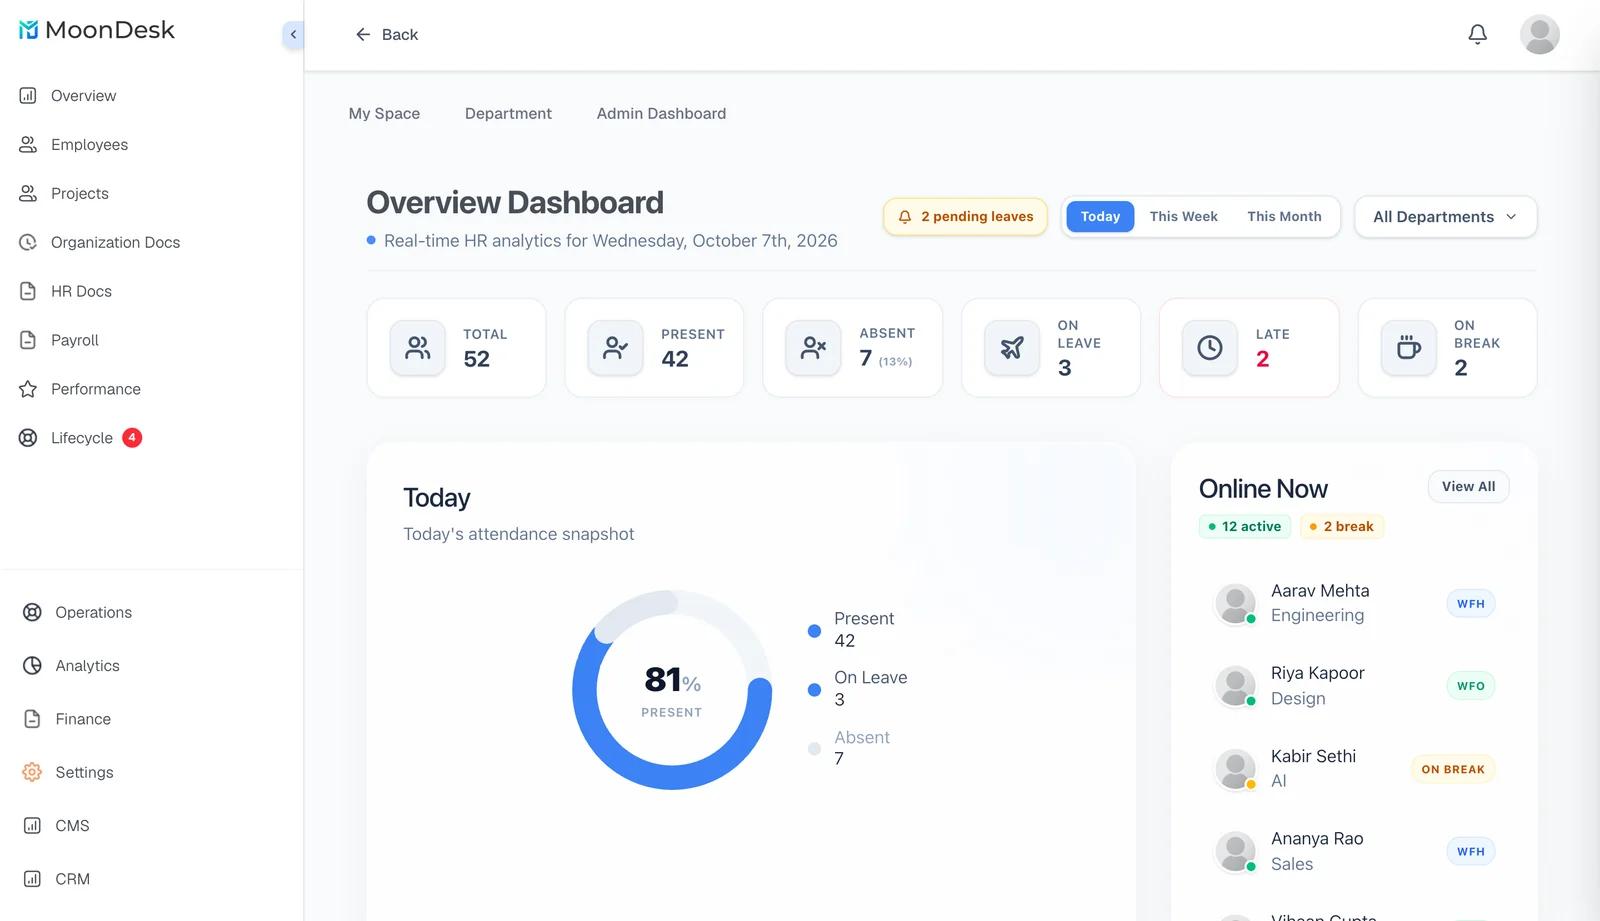Viewport: 1600px width, 921px height.
Task: Click Aarav Mehta's avatar
Action: click(1235, 604)
